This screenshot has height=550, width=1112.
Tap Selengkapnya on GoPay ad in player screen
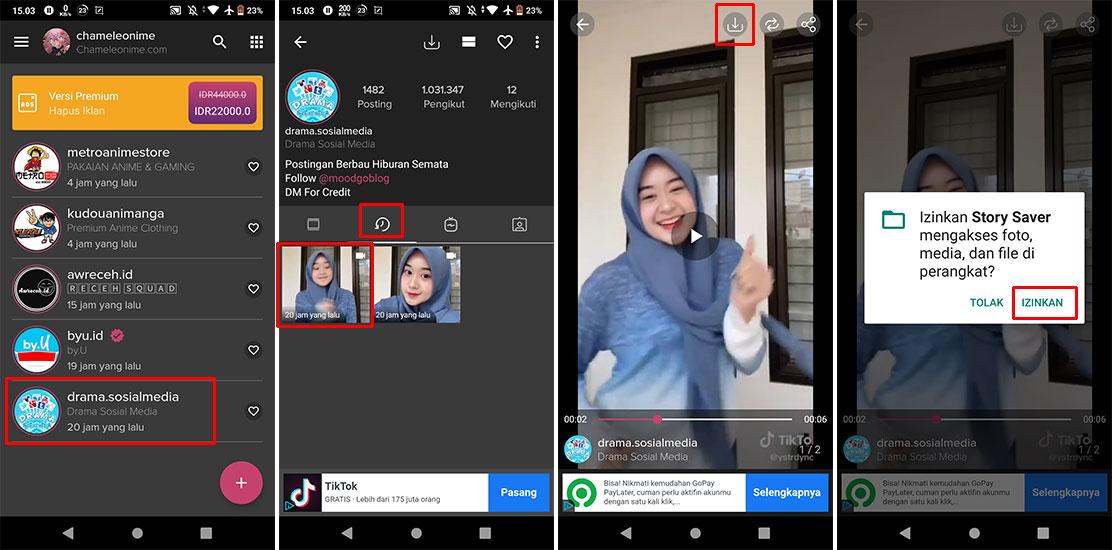click(786, 493)
